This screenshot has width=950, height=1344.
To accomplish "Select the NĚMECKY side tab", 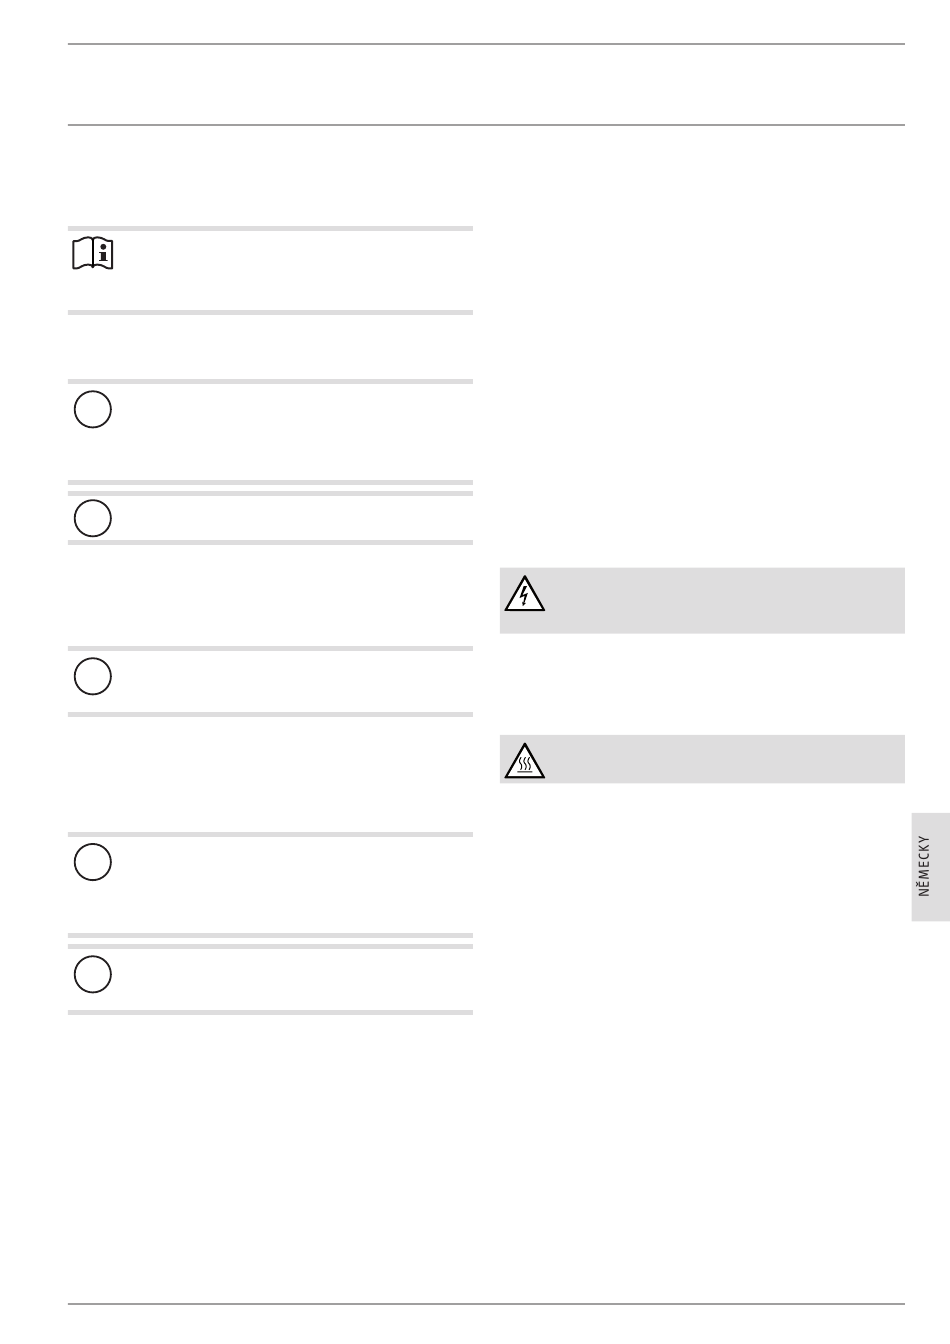I will 930,866.
